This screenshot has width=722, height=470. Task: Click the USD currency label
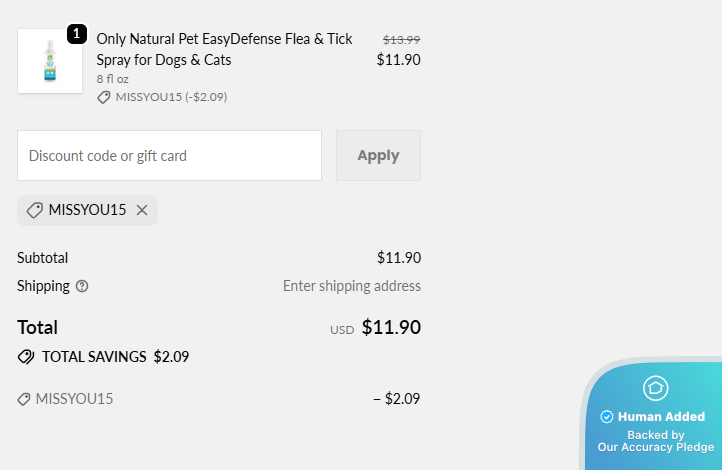[342, 330]
